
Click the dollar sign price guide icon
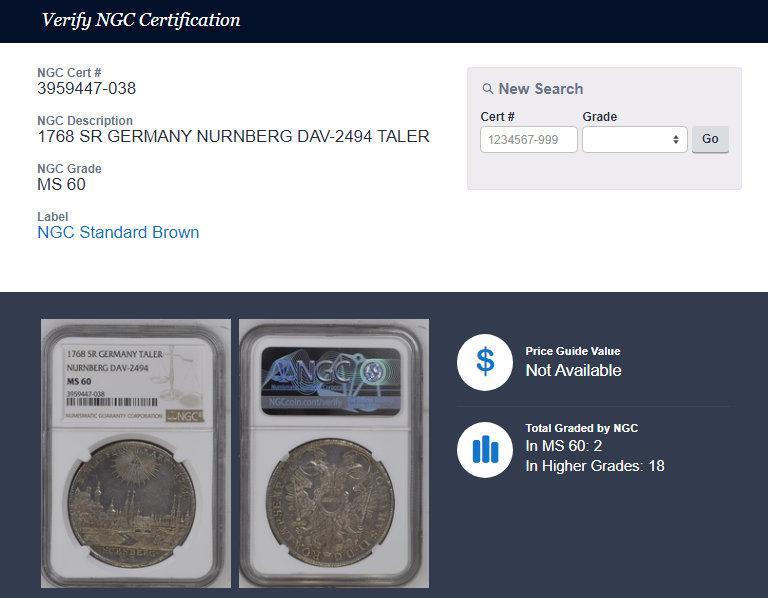tap(485, 362)
